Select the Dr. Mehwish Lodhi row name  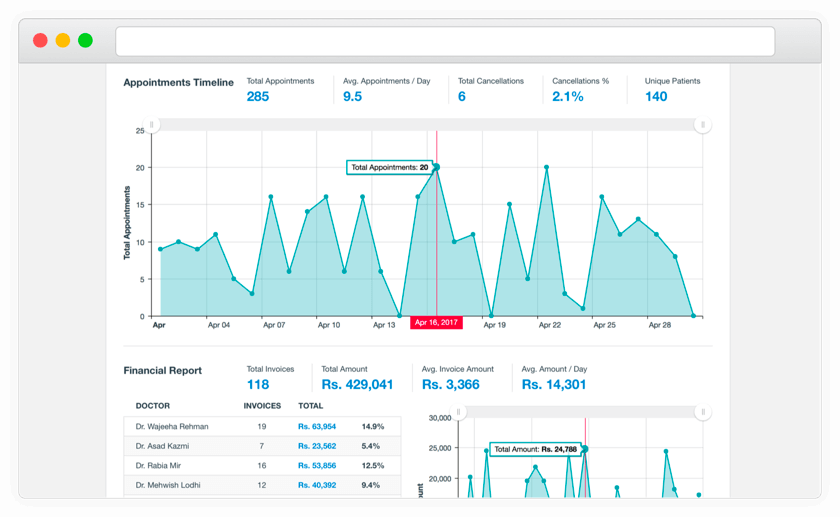coord(168,485)
